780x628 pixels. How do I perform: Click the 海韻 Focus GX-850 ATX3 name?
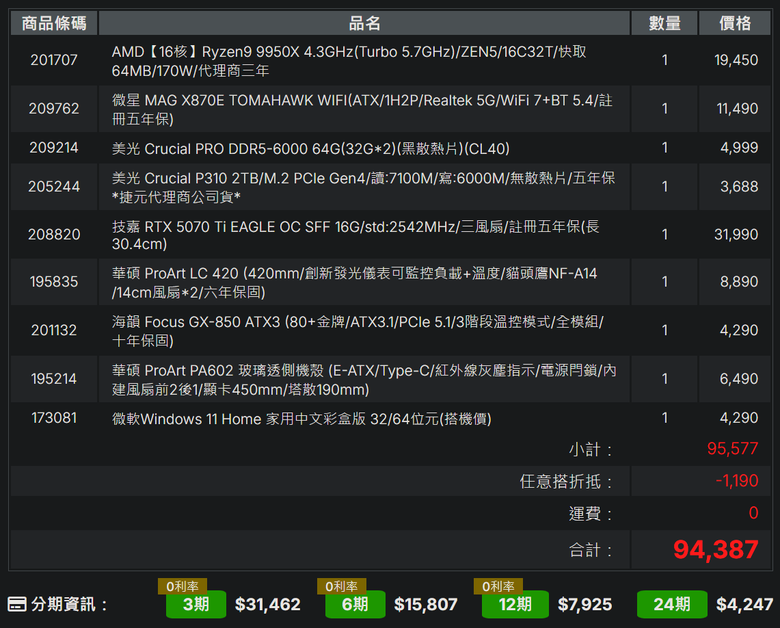[x=358, y=331]
